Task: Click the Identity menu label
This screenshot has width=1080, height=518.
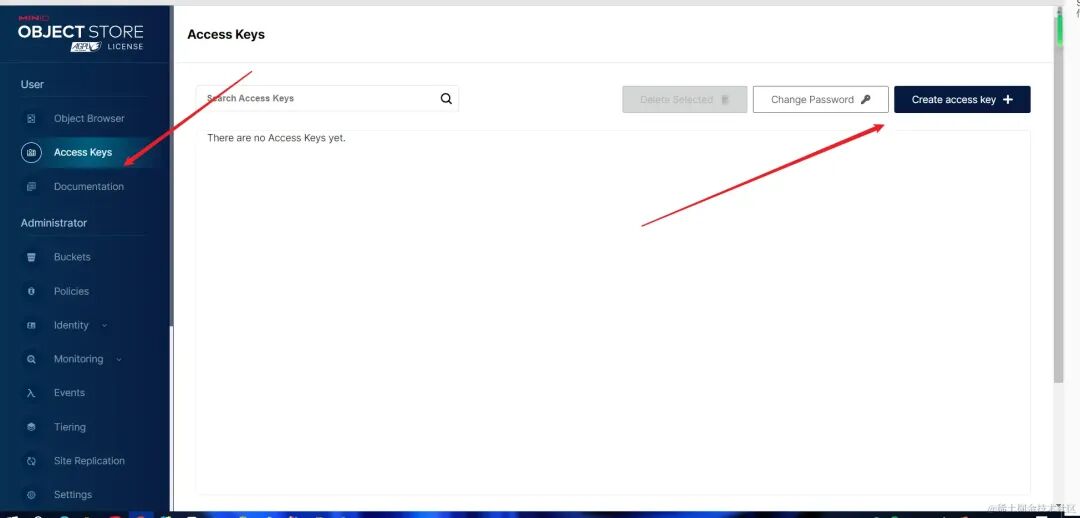Action: click(x=71, y=325)
